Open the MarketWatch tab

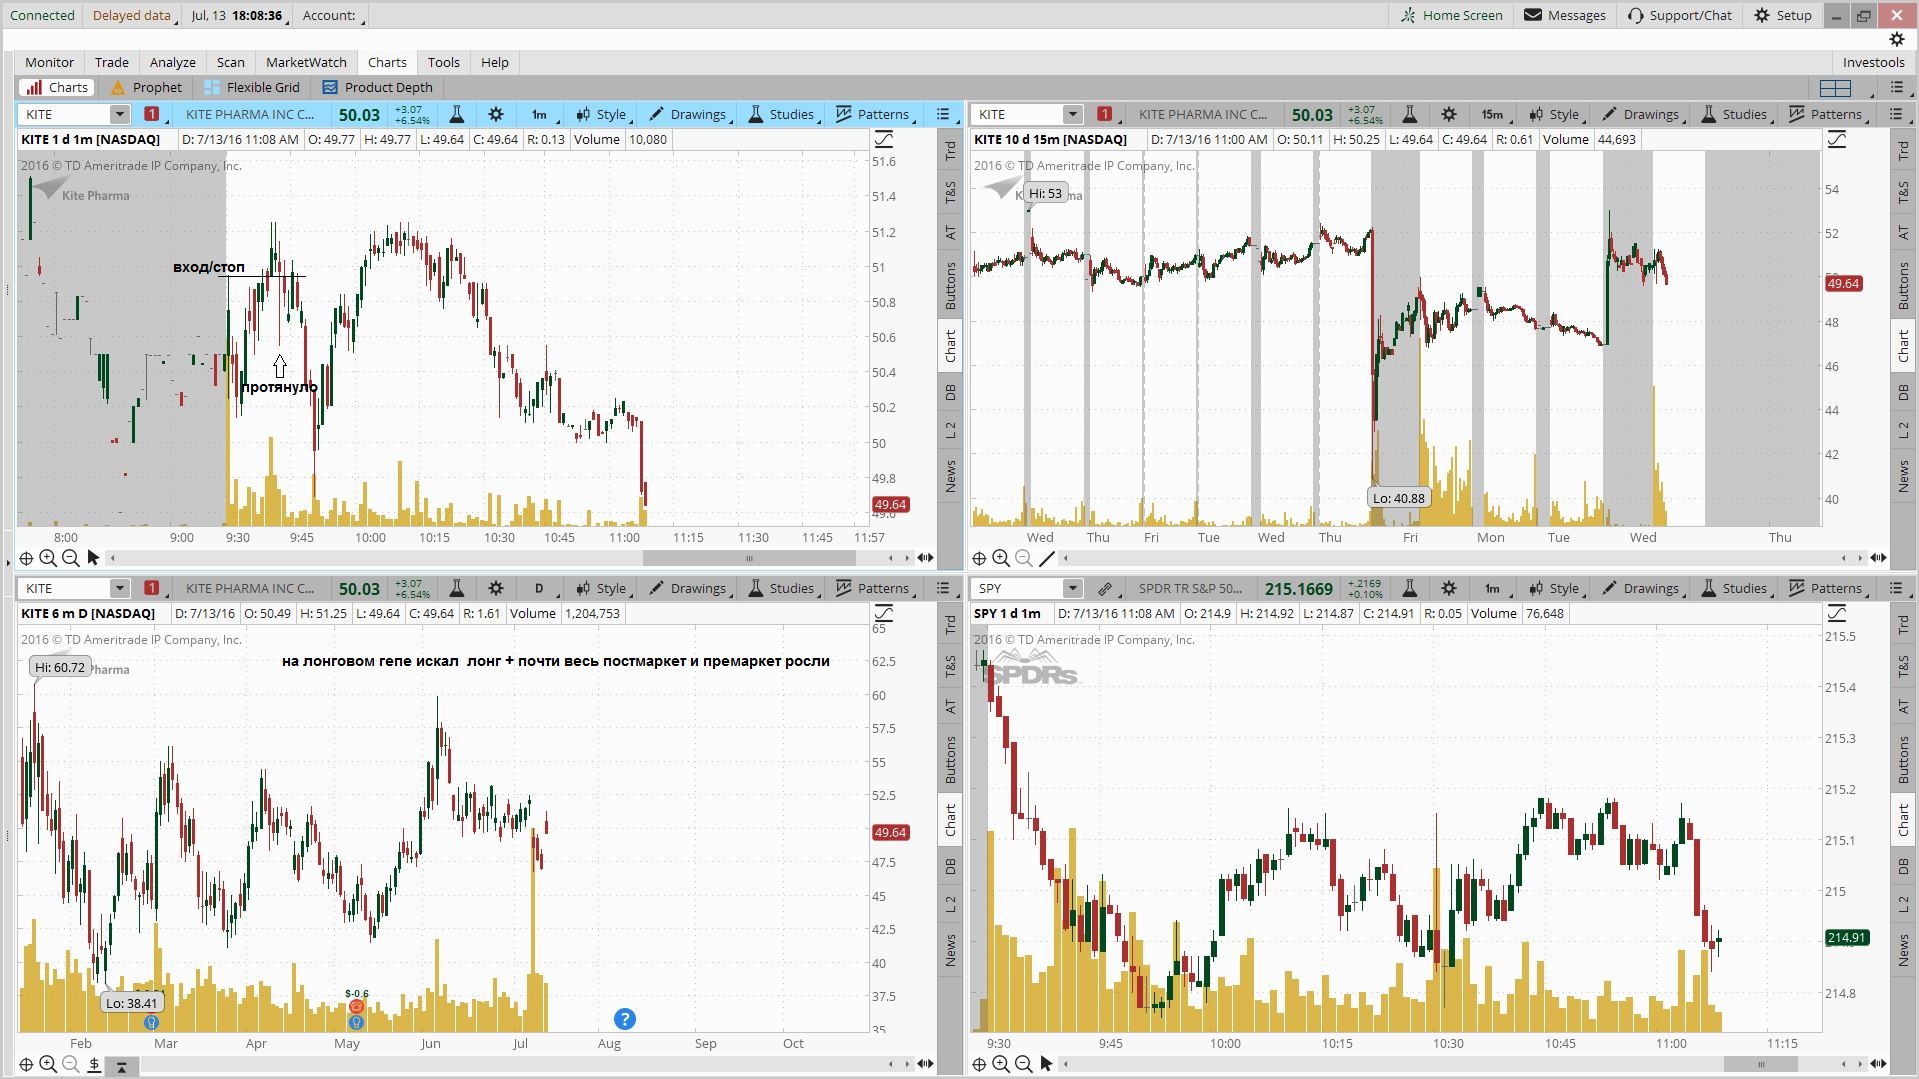tap(306, 62)
